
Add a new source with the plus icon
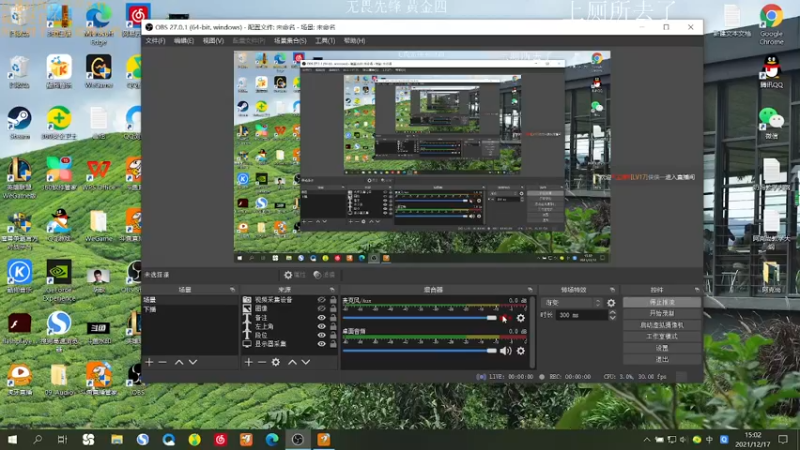pos(248,362)
